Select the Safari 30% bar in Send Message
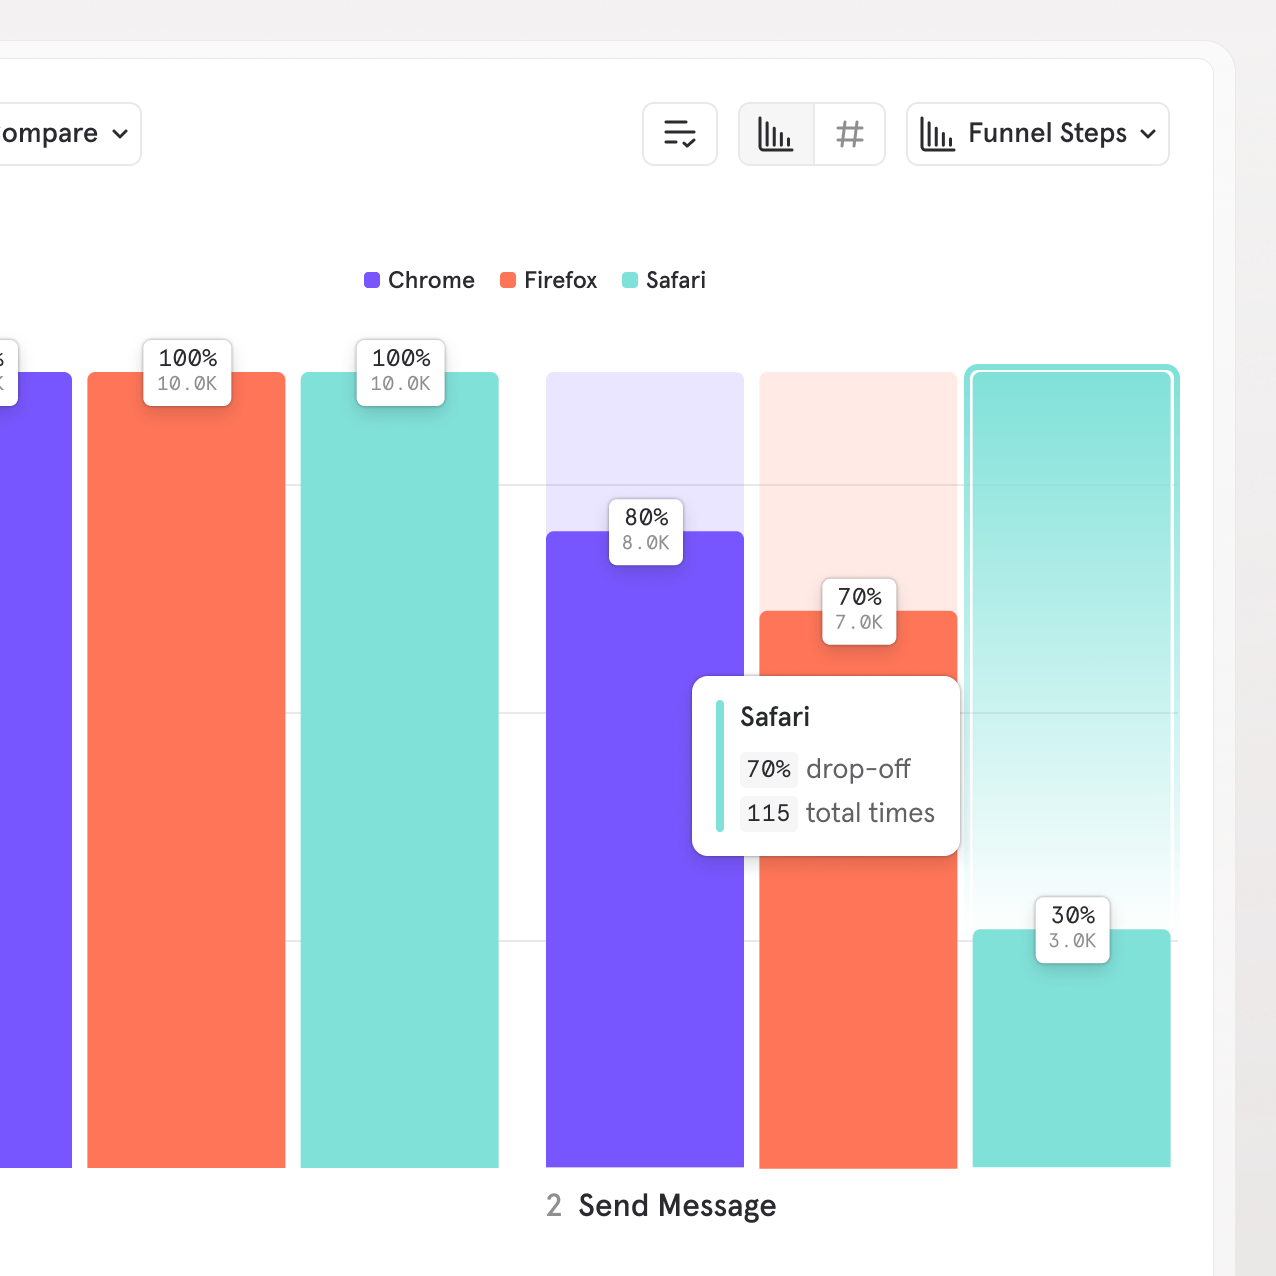Viewport: 1276px width, 1276px height. click(x=1072, y=1048)
